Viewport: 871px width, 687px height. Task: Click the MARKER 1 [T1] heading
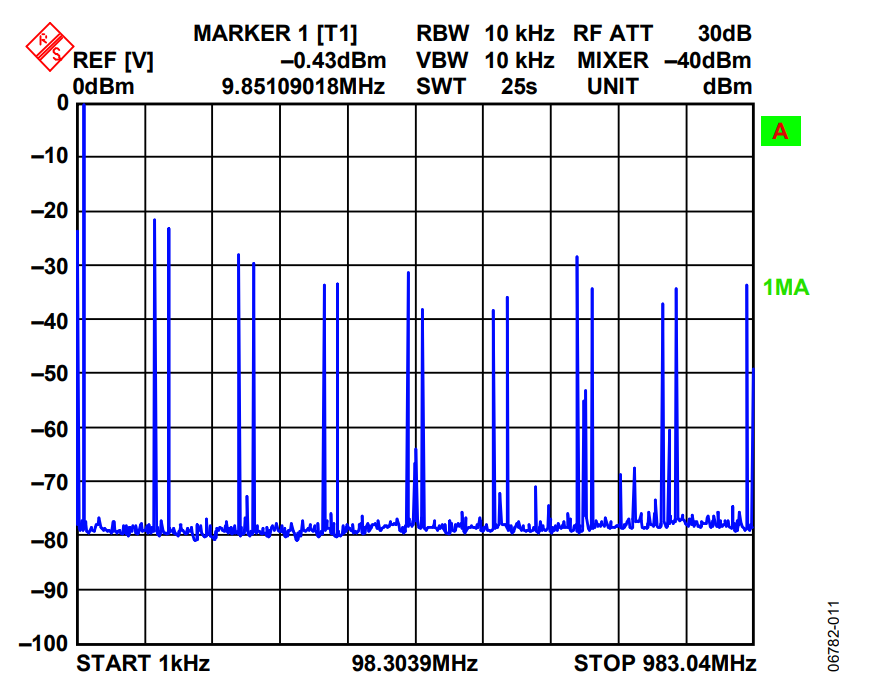(275, 34)
